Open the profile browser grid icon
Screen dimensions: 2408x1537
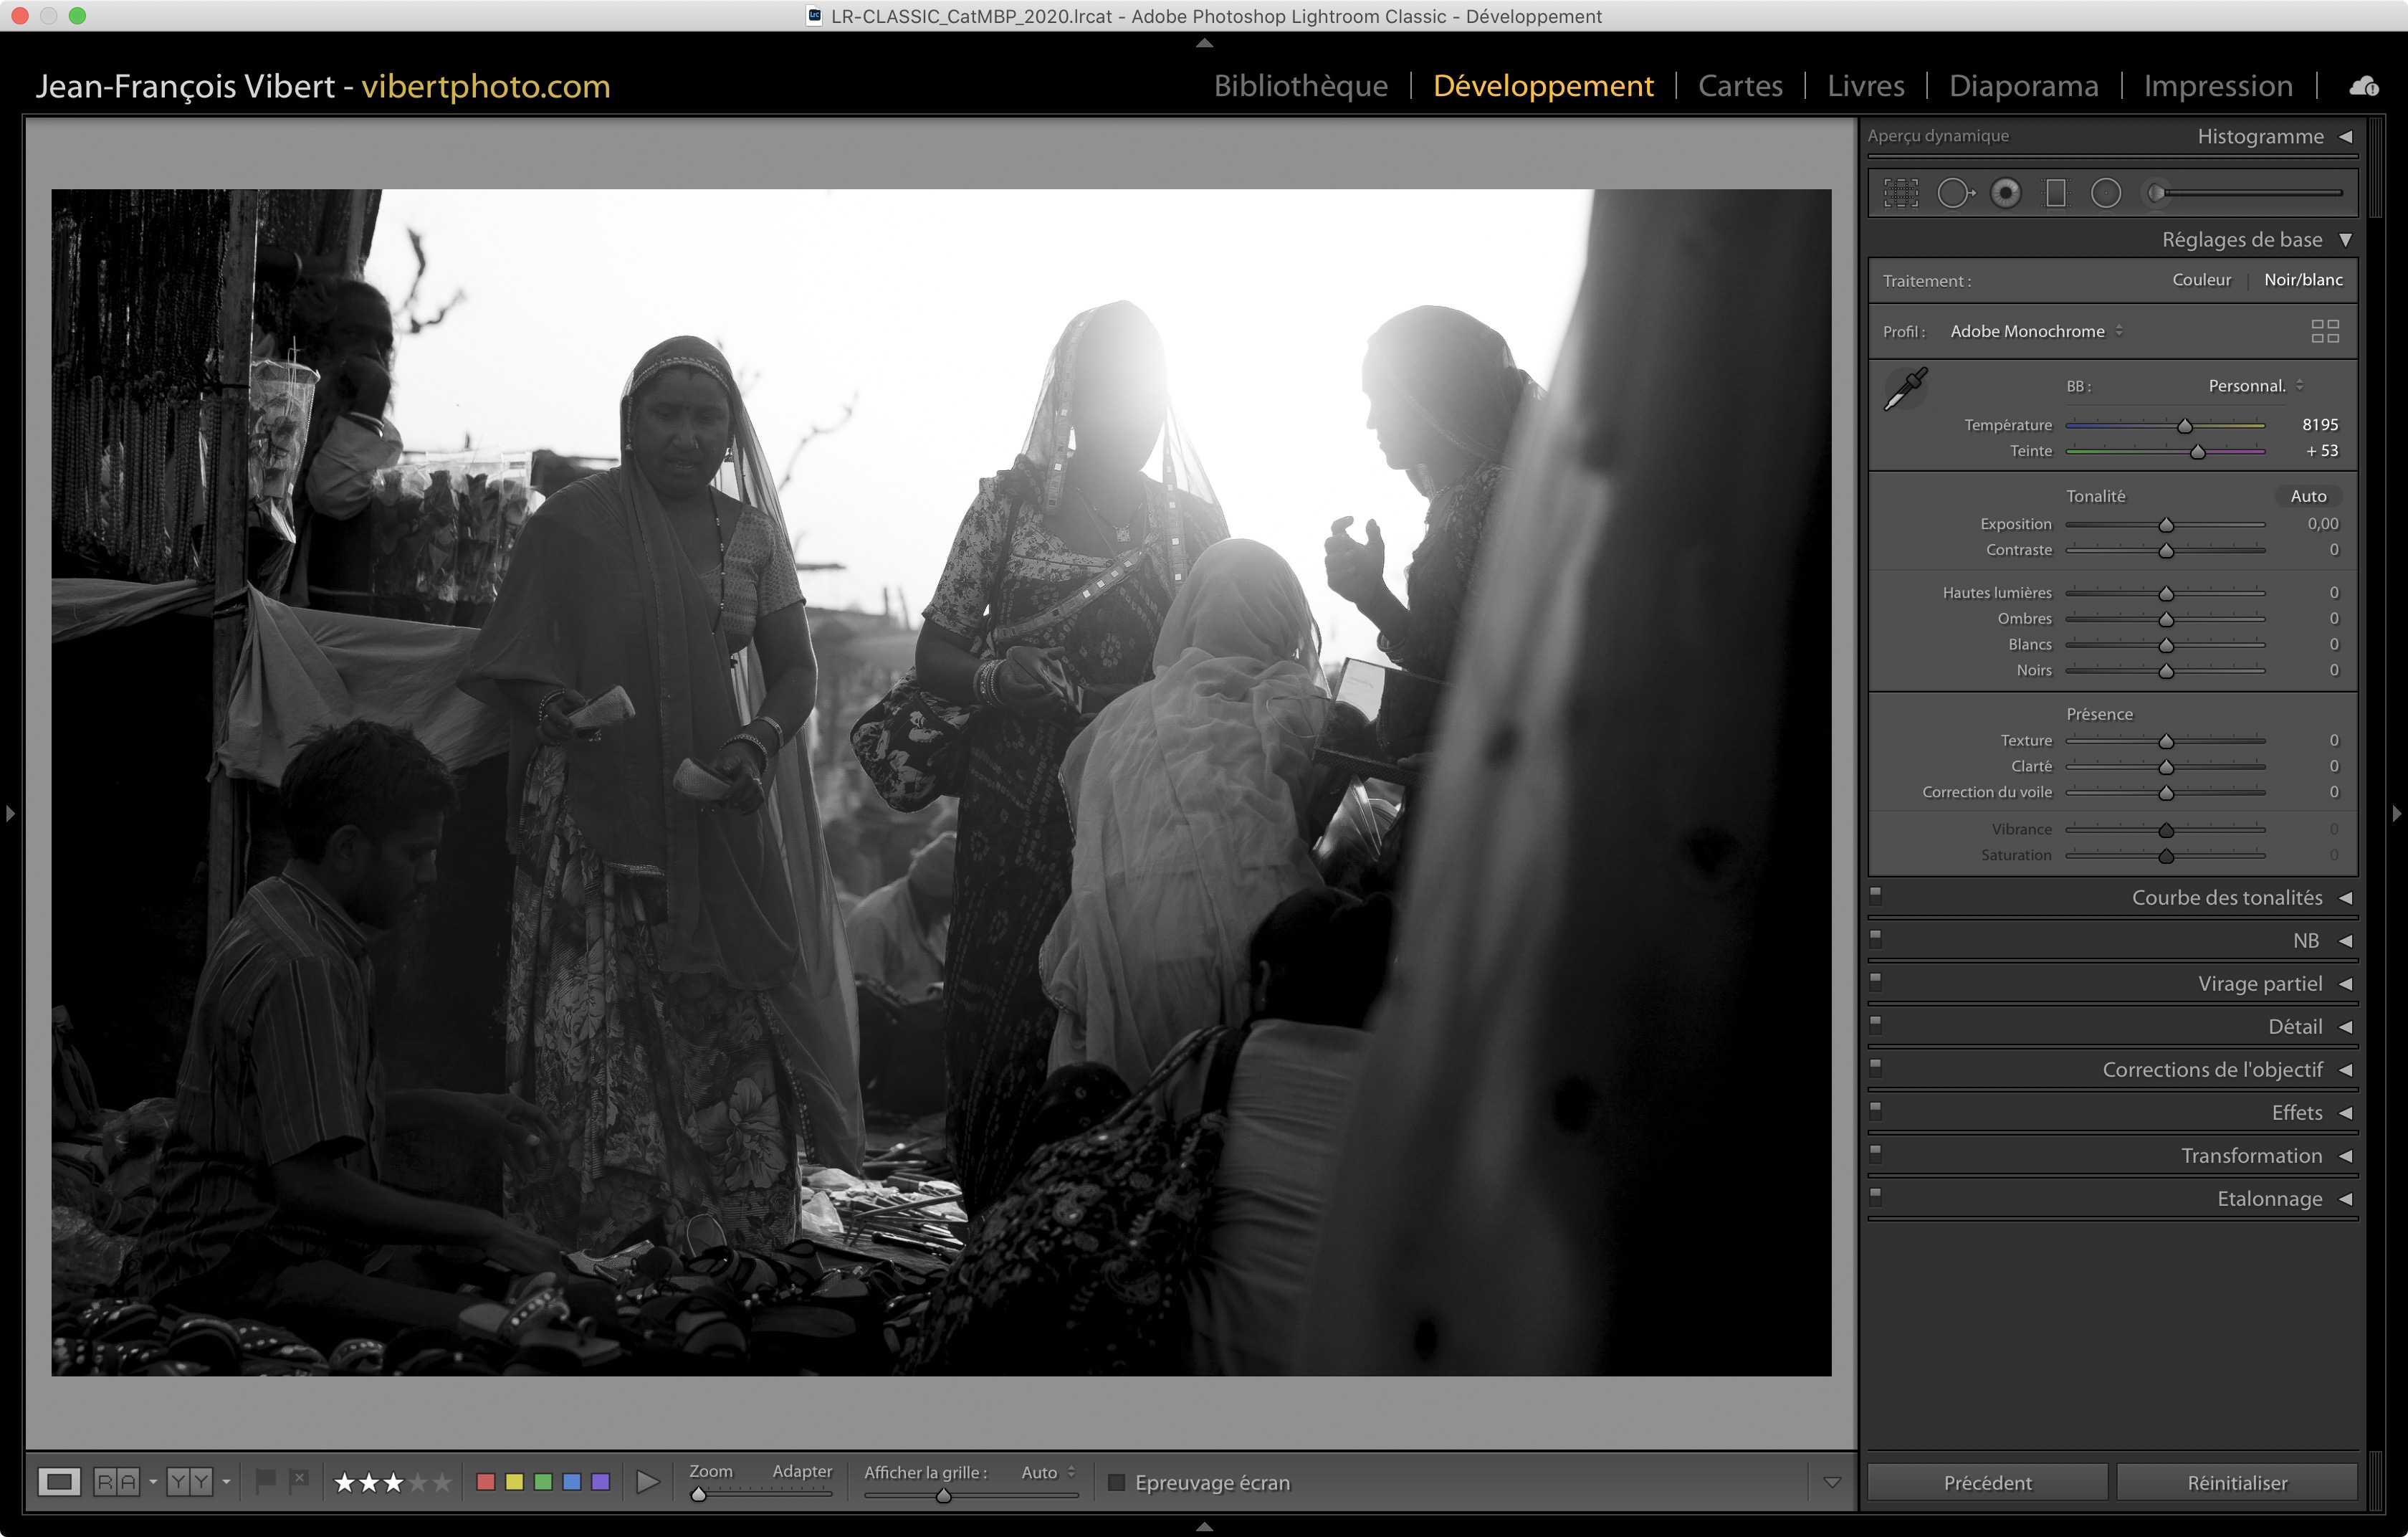pos(2324,331)
